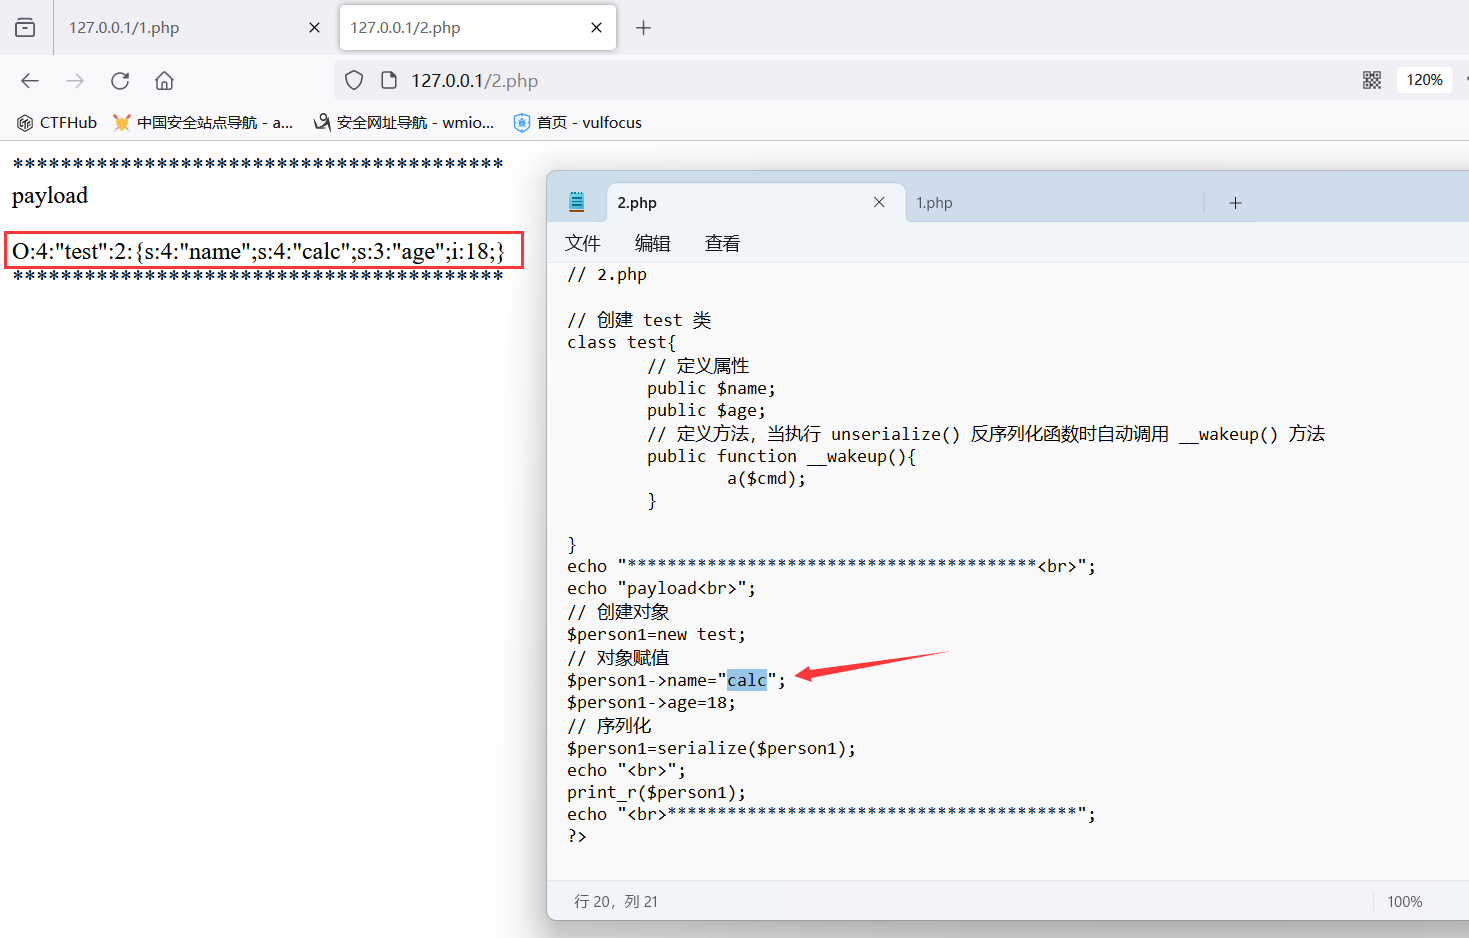The image size is (1469, 938).
Task: Open the tab list icon
Action: (x=25, y=28)
